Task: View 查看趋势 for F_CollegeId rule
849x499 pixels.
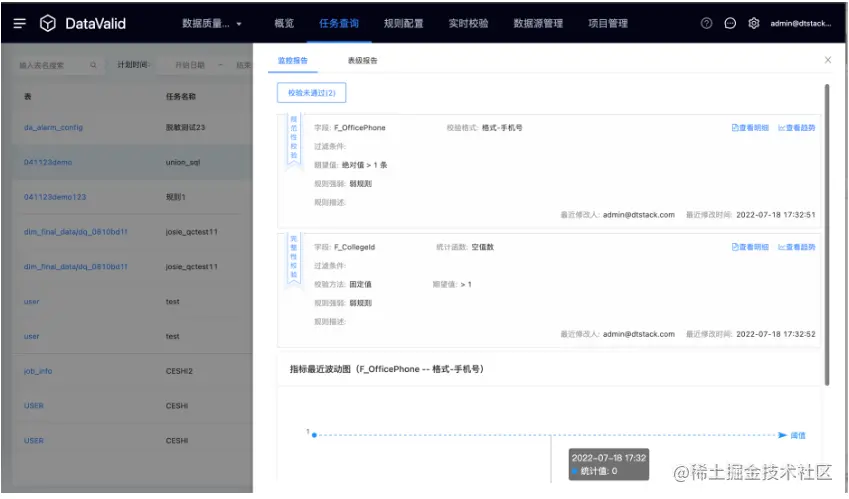Action: tap(796, 247)
